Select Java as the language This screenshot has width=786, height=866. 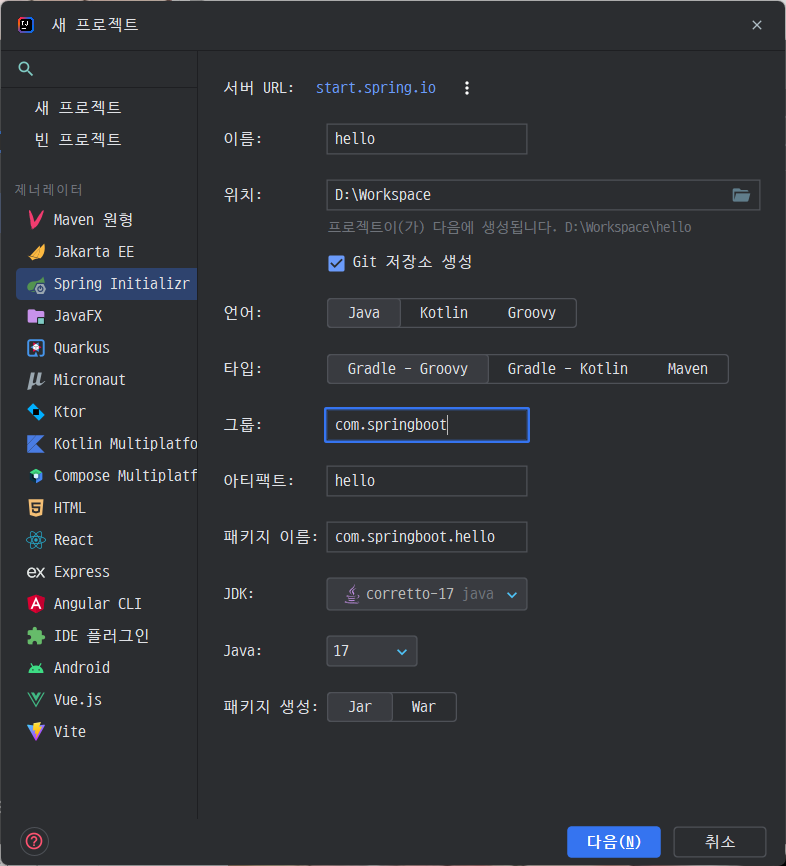[x=364, y=313]
